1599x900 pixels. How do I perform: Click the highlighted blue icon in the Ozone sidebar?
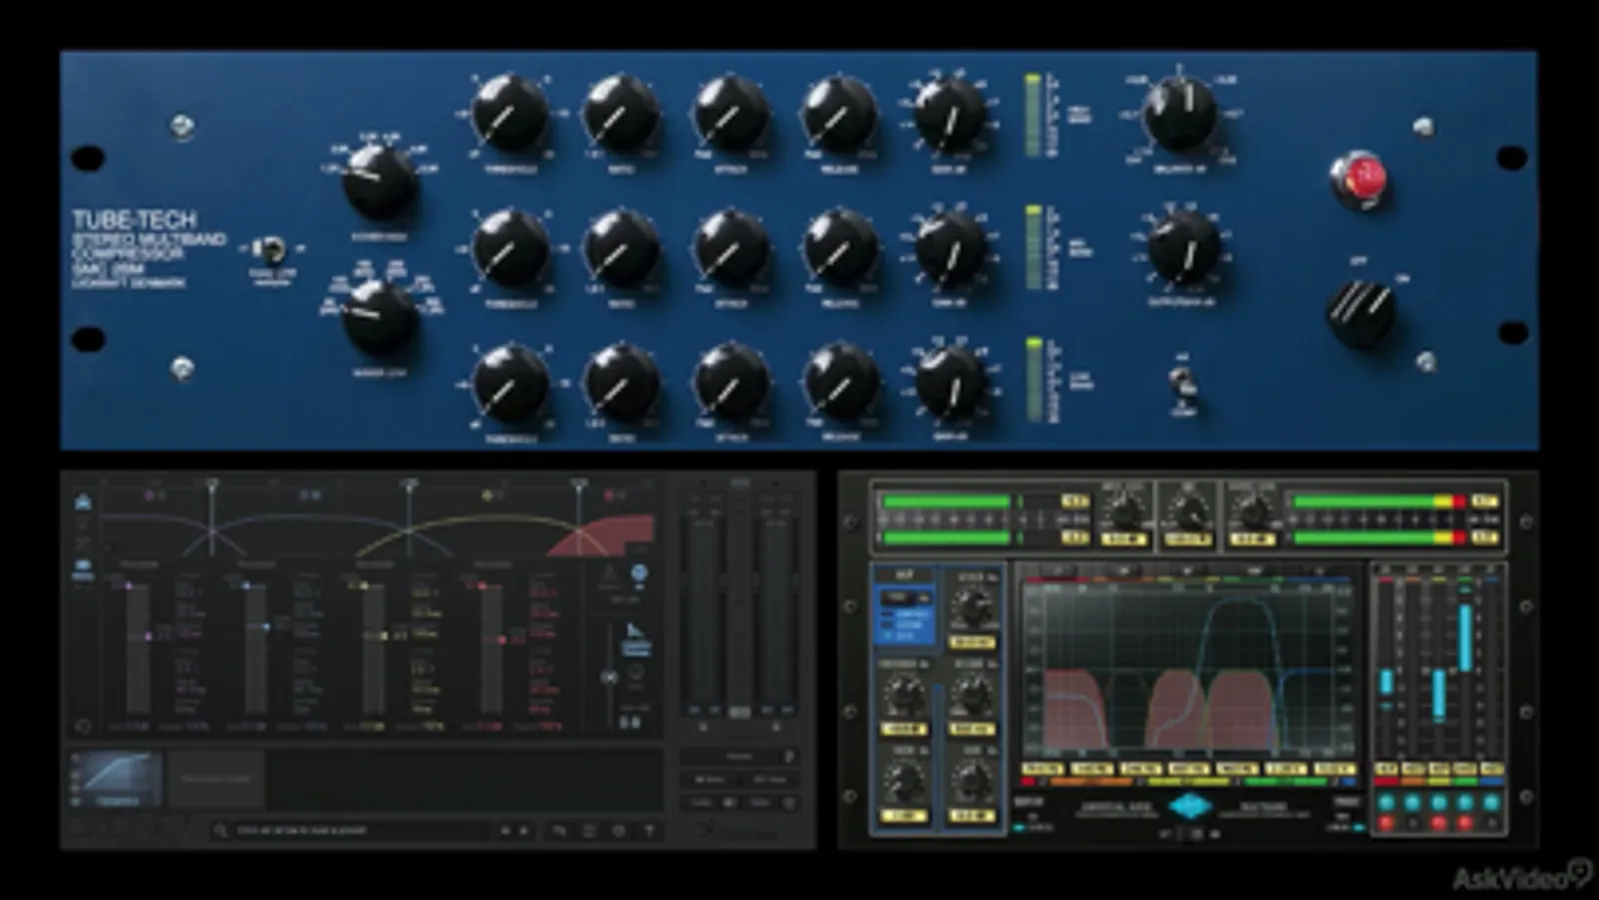[x=82, y=570]
